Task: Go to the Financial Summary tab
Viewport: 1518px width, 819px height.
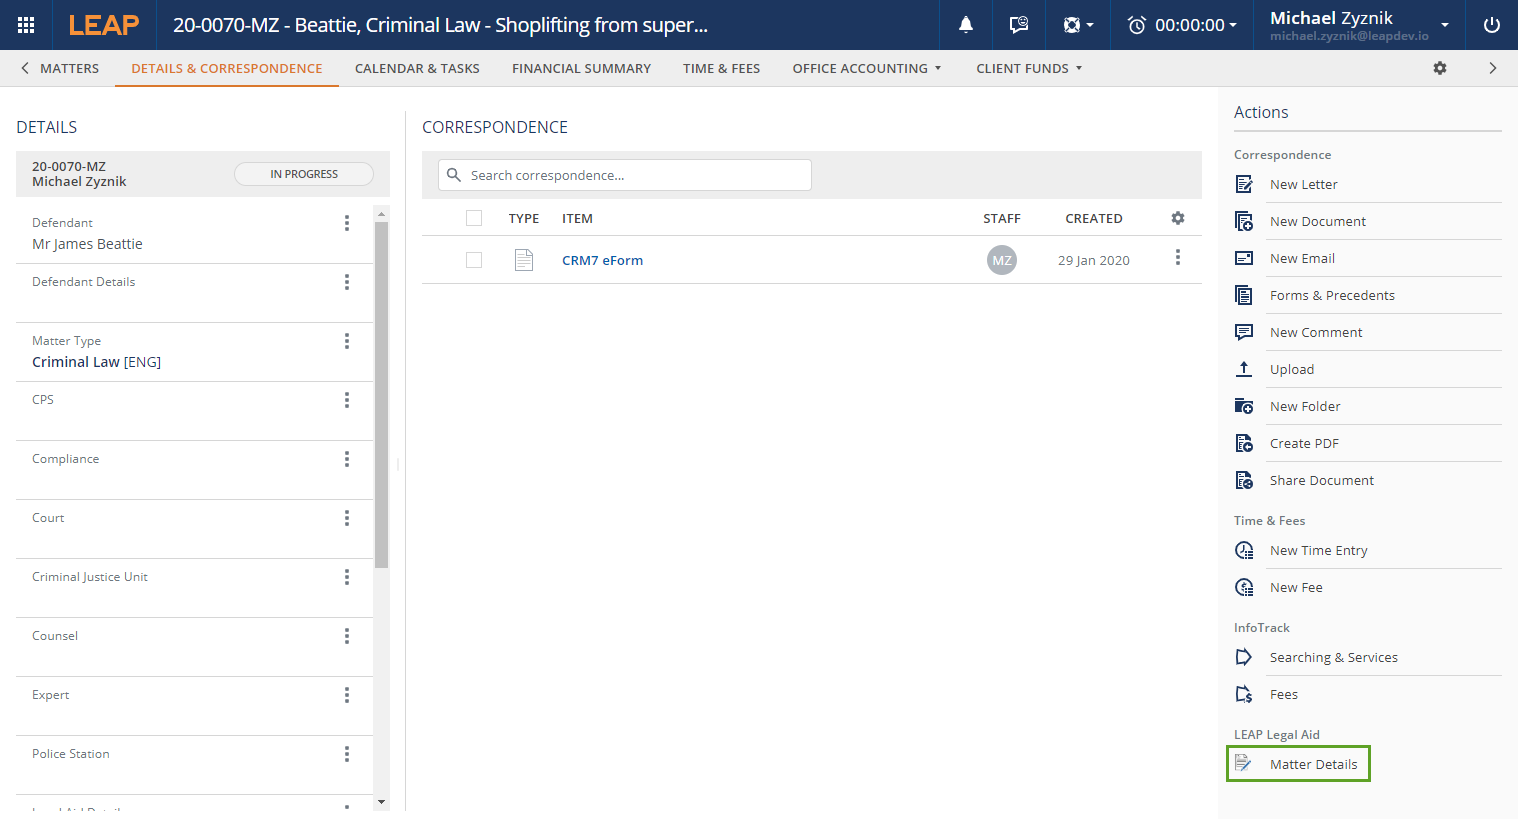Action: (x=581, y=68)
